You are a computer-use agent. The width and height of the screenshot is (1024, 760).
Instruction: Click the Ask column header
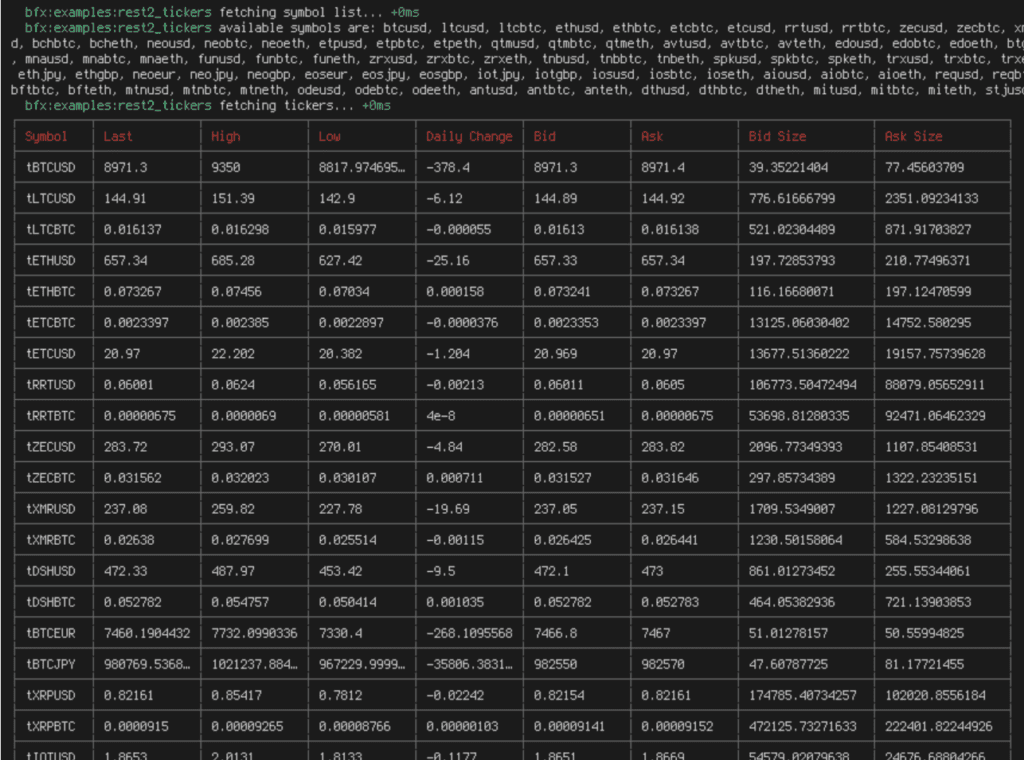651,137
